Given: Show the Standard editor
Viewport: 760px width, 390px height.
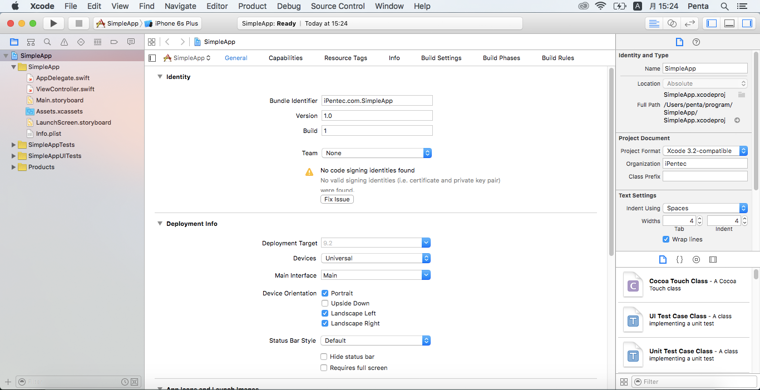Looking at the screenshot, I should pos(654,23).
